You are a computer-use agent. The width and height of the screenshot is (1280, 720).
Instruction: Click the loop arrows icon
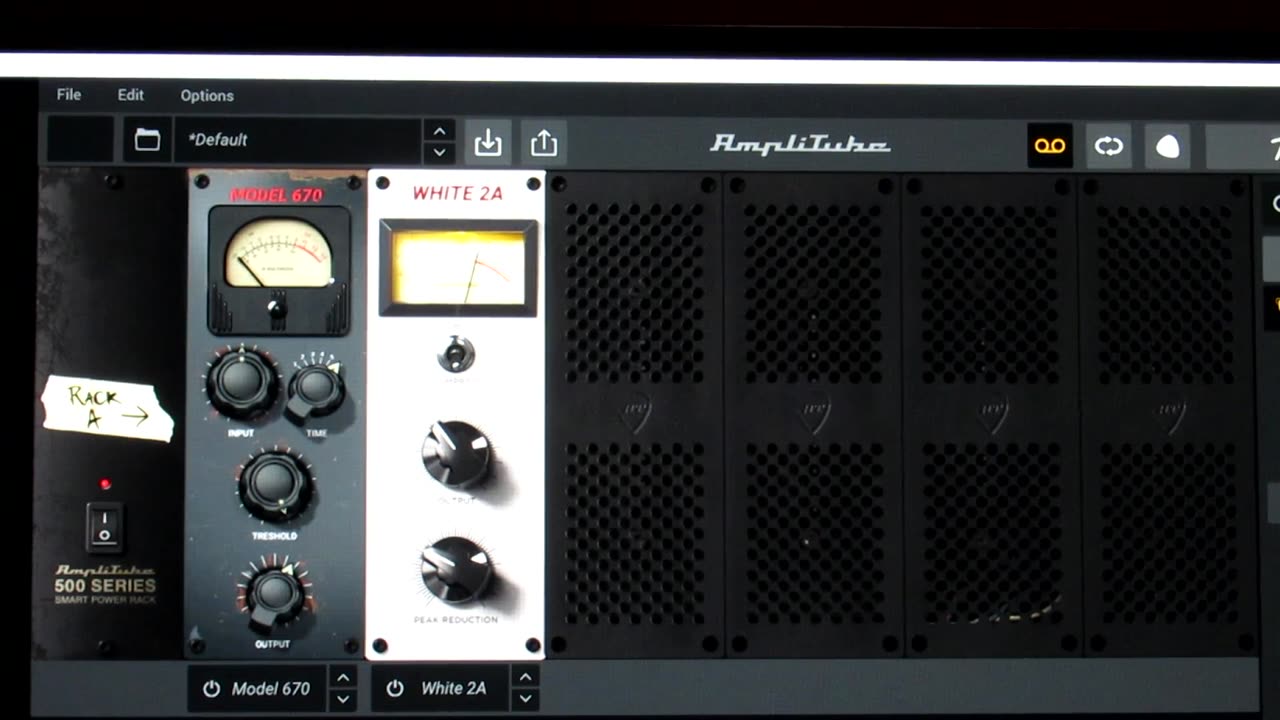point(1109,146)
